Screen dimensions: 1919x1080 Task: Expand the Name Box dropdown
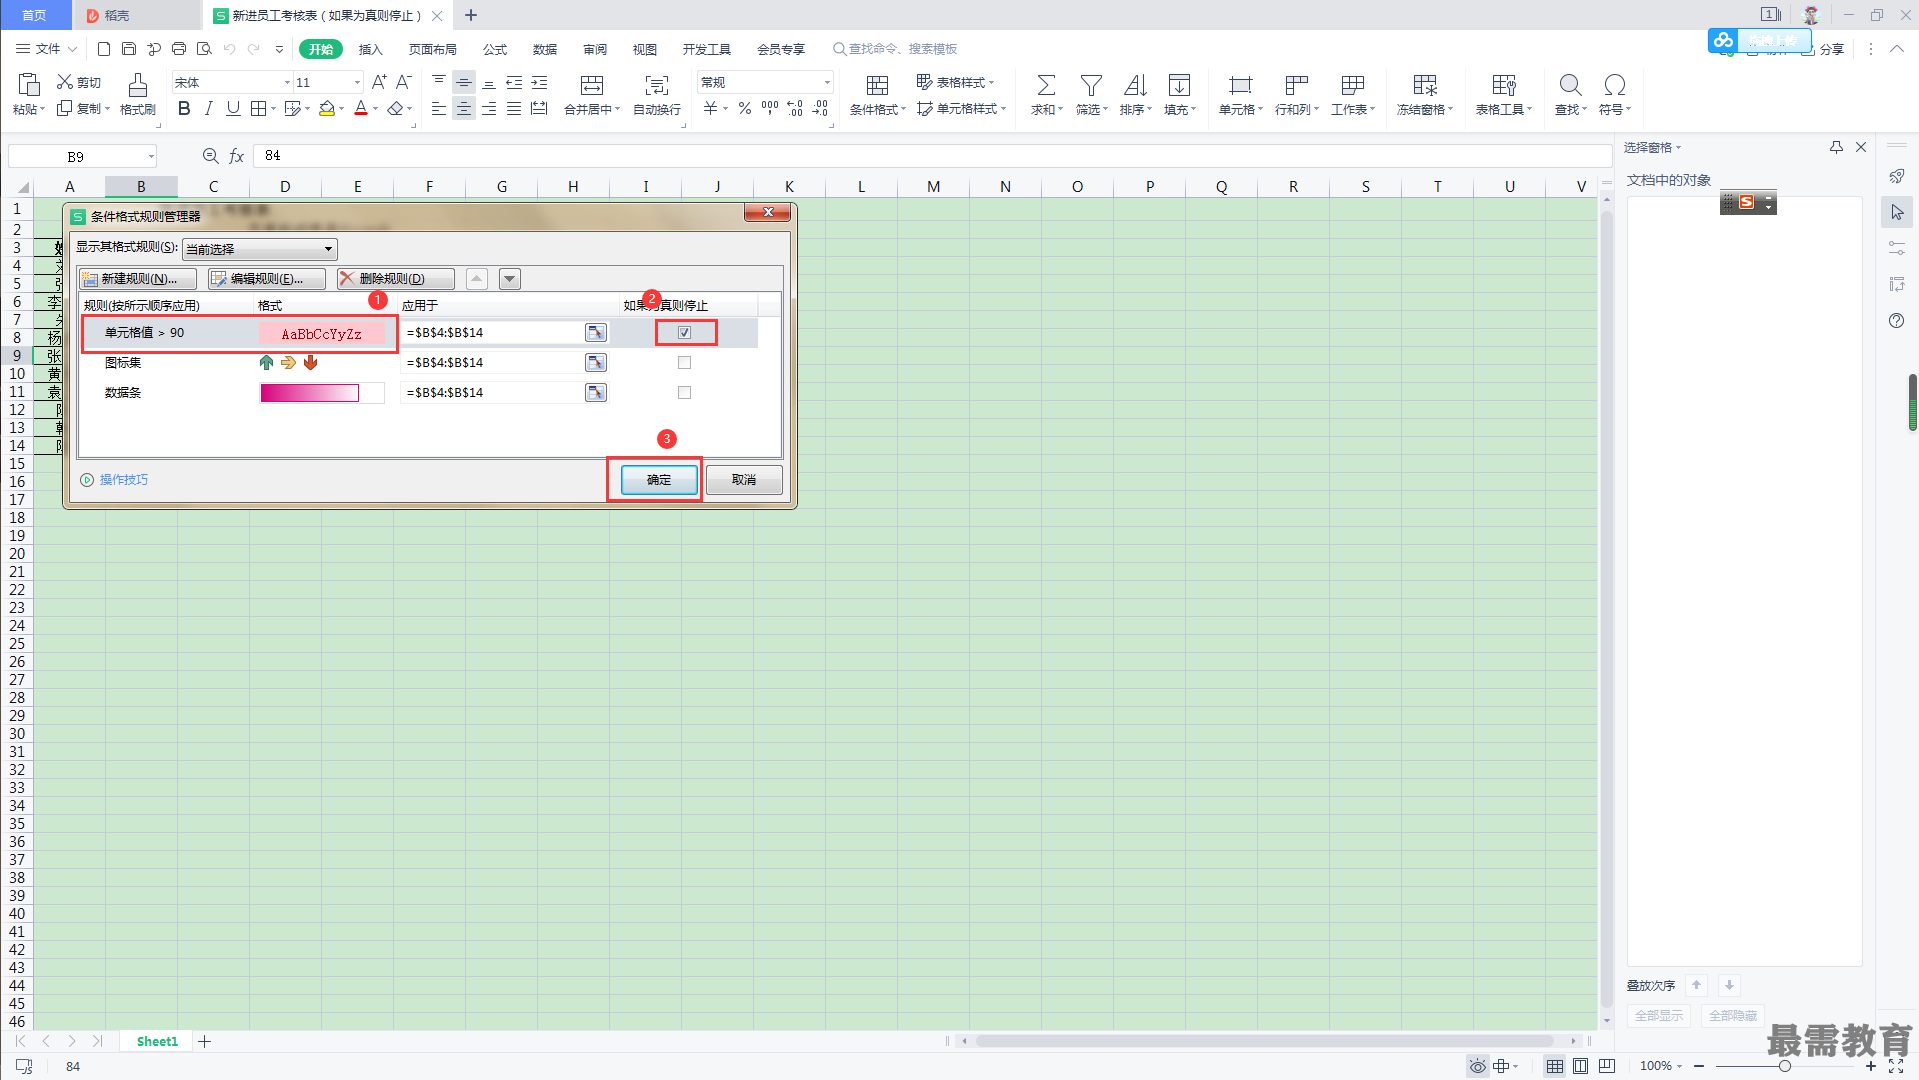tap(151, 156)
